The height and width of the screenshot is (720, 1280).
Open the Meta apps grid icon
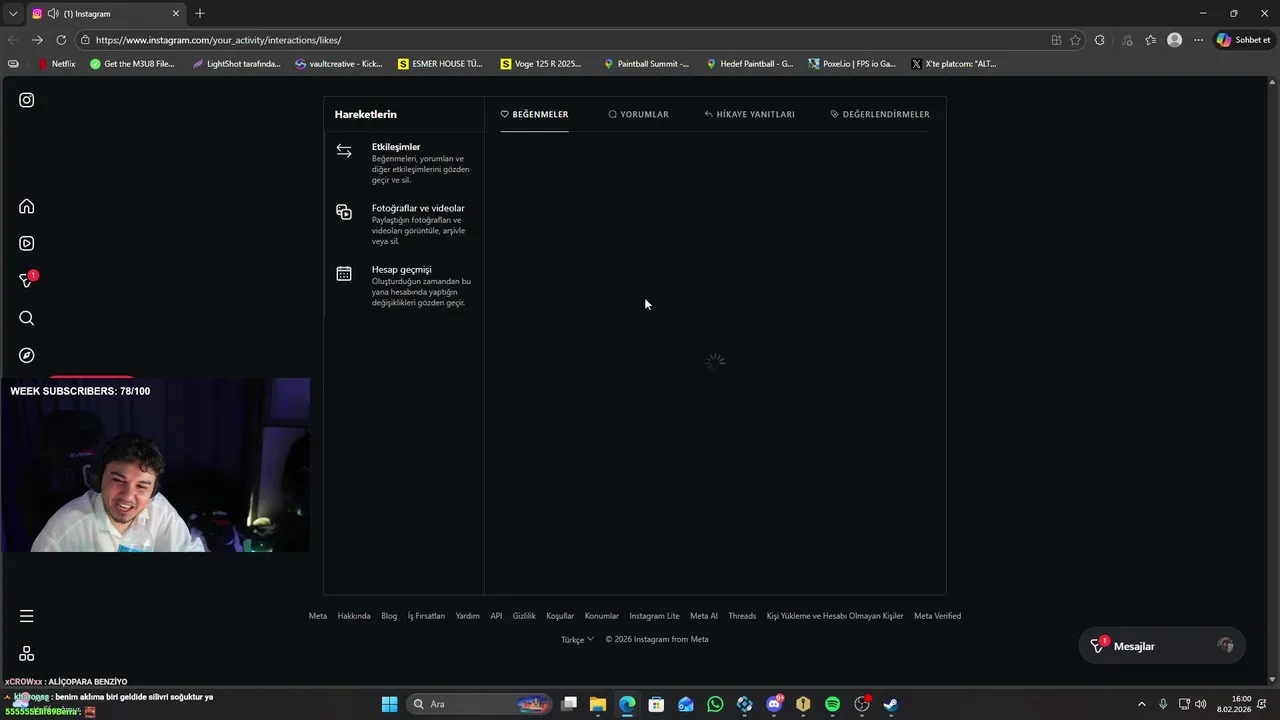[x=27, y=653]
